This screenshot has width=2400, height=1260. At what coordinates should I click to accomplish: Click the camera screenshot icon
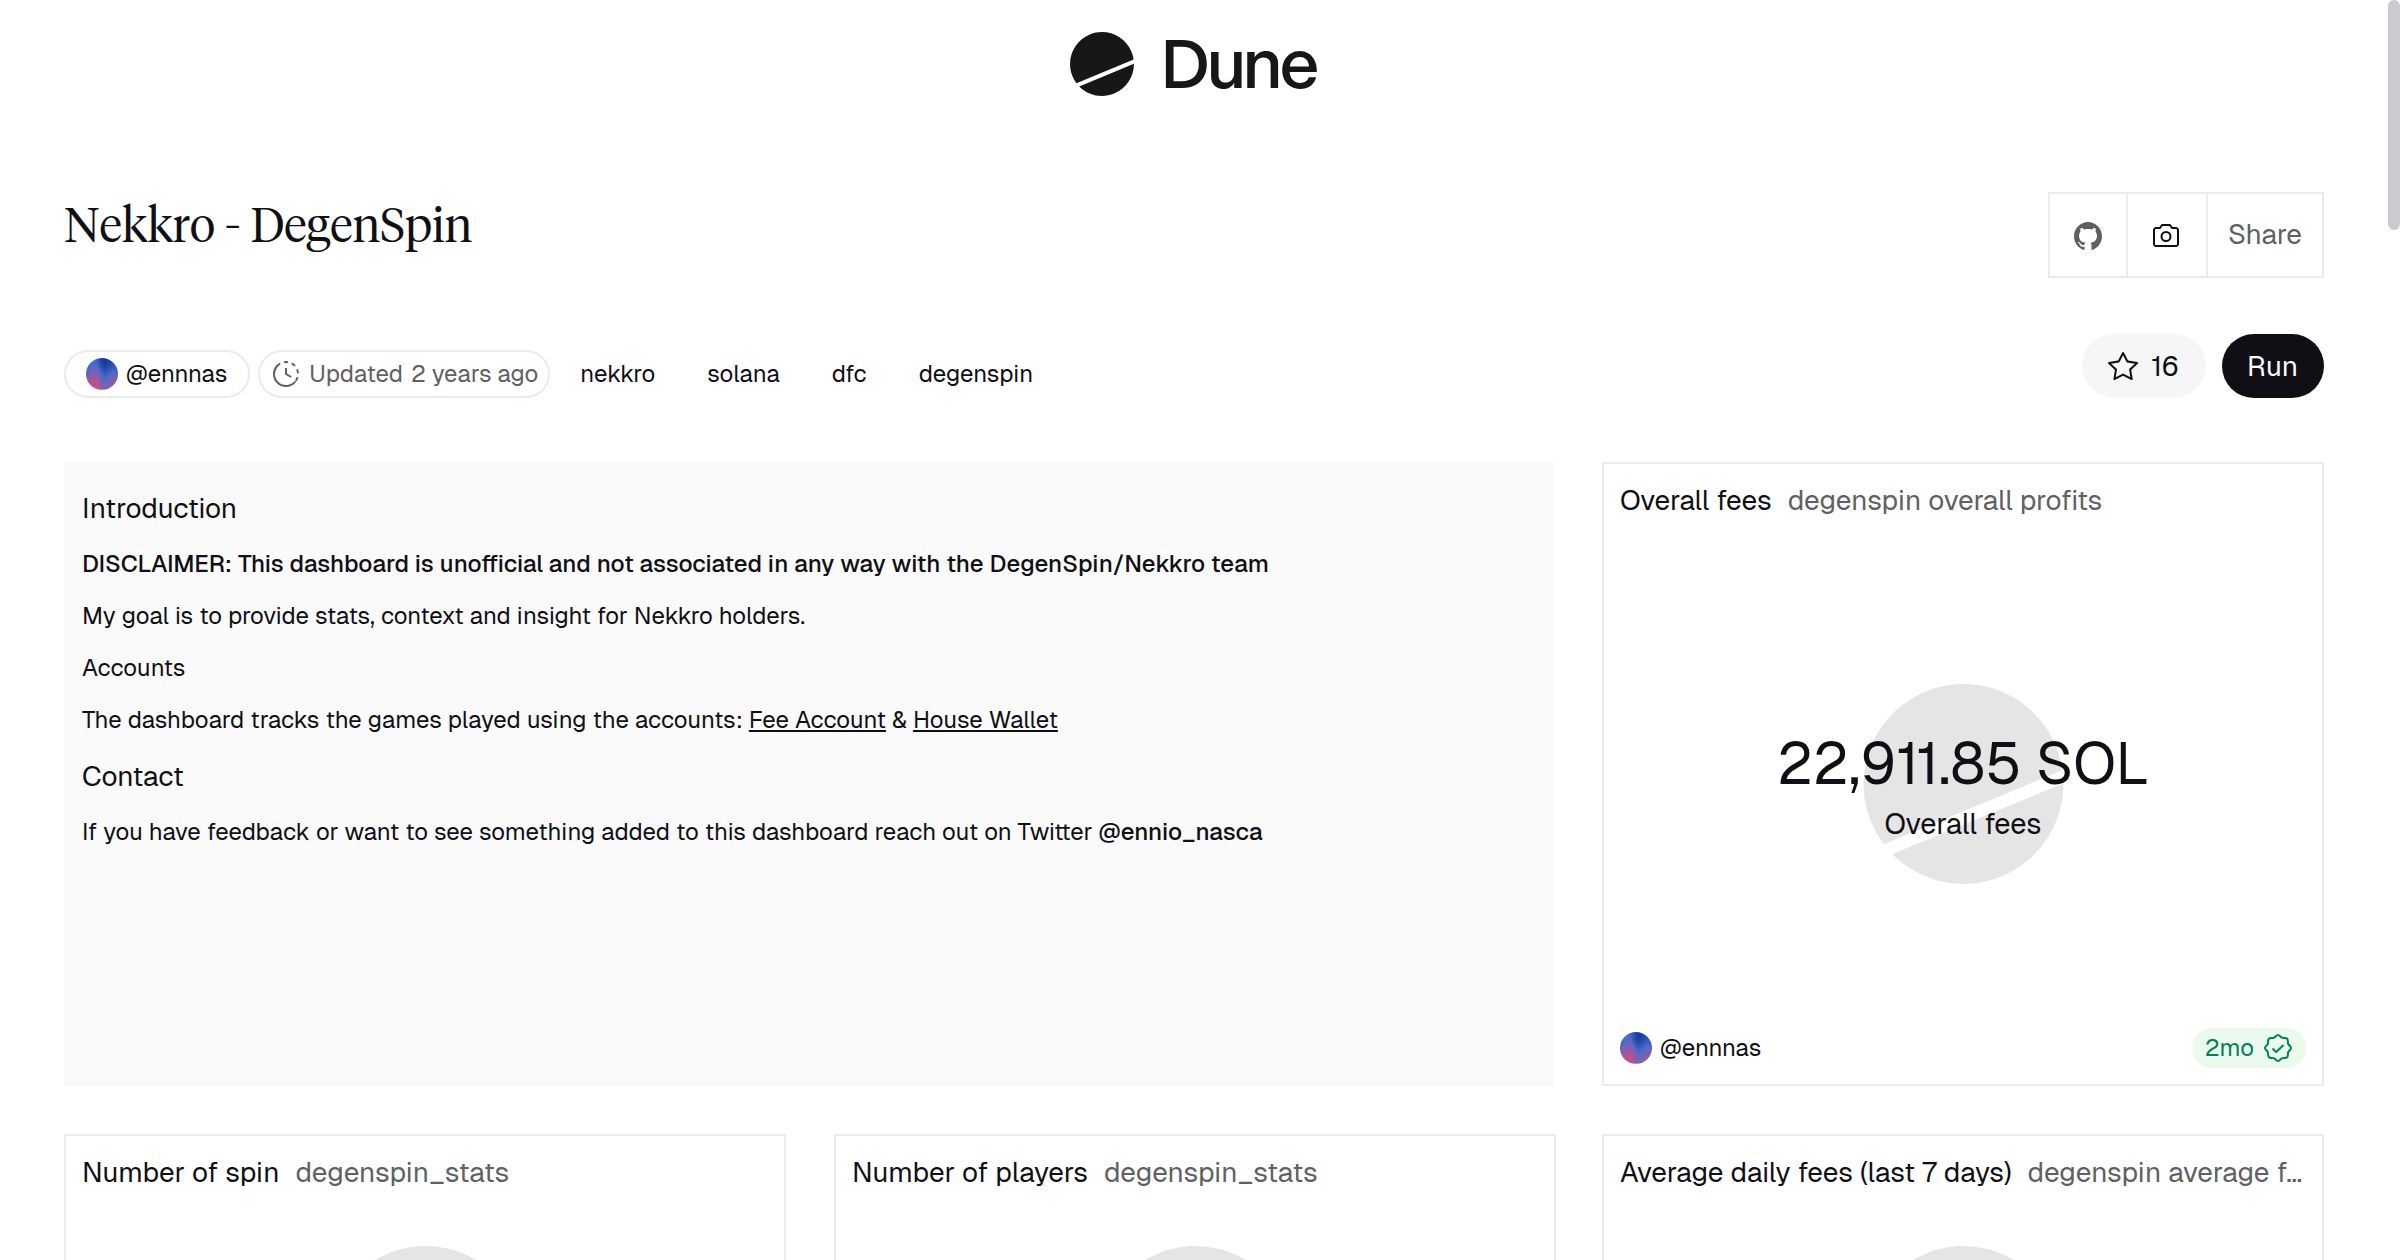pos(2166,236)
